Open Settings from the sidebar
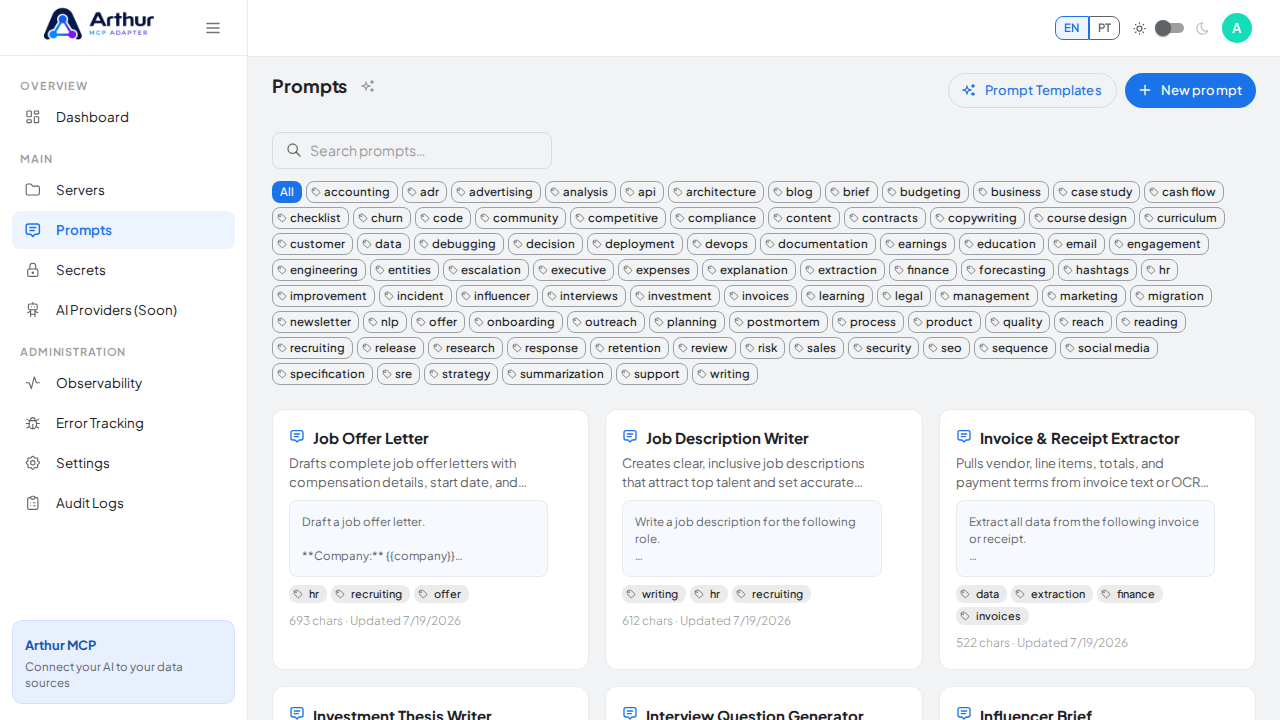The width and height of the screenshot is (1280, 720). coord(123,463)
